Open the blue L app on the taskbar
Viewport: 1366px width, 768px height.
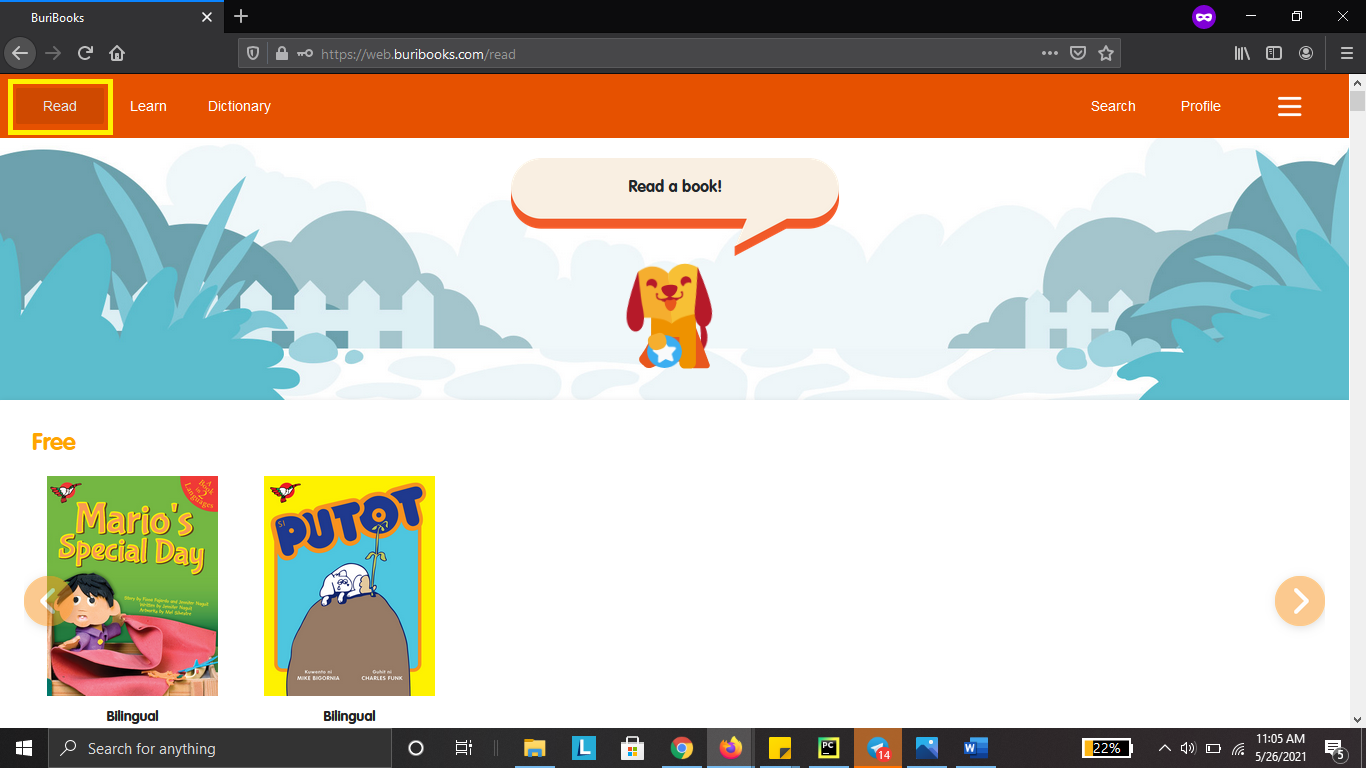[584, 748]
